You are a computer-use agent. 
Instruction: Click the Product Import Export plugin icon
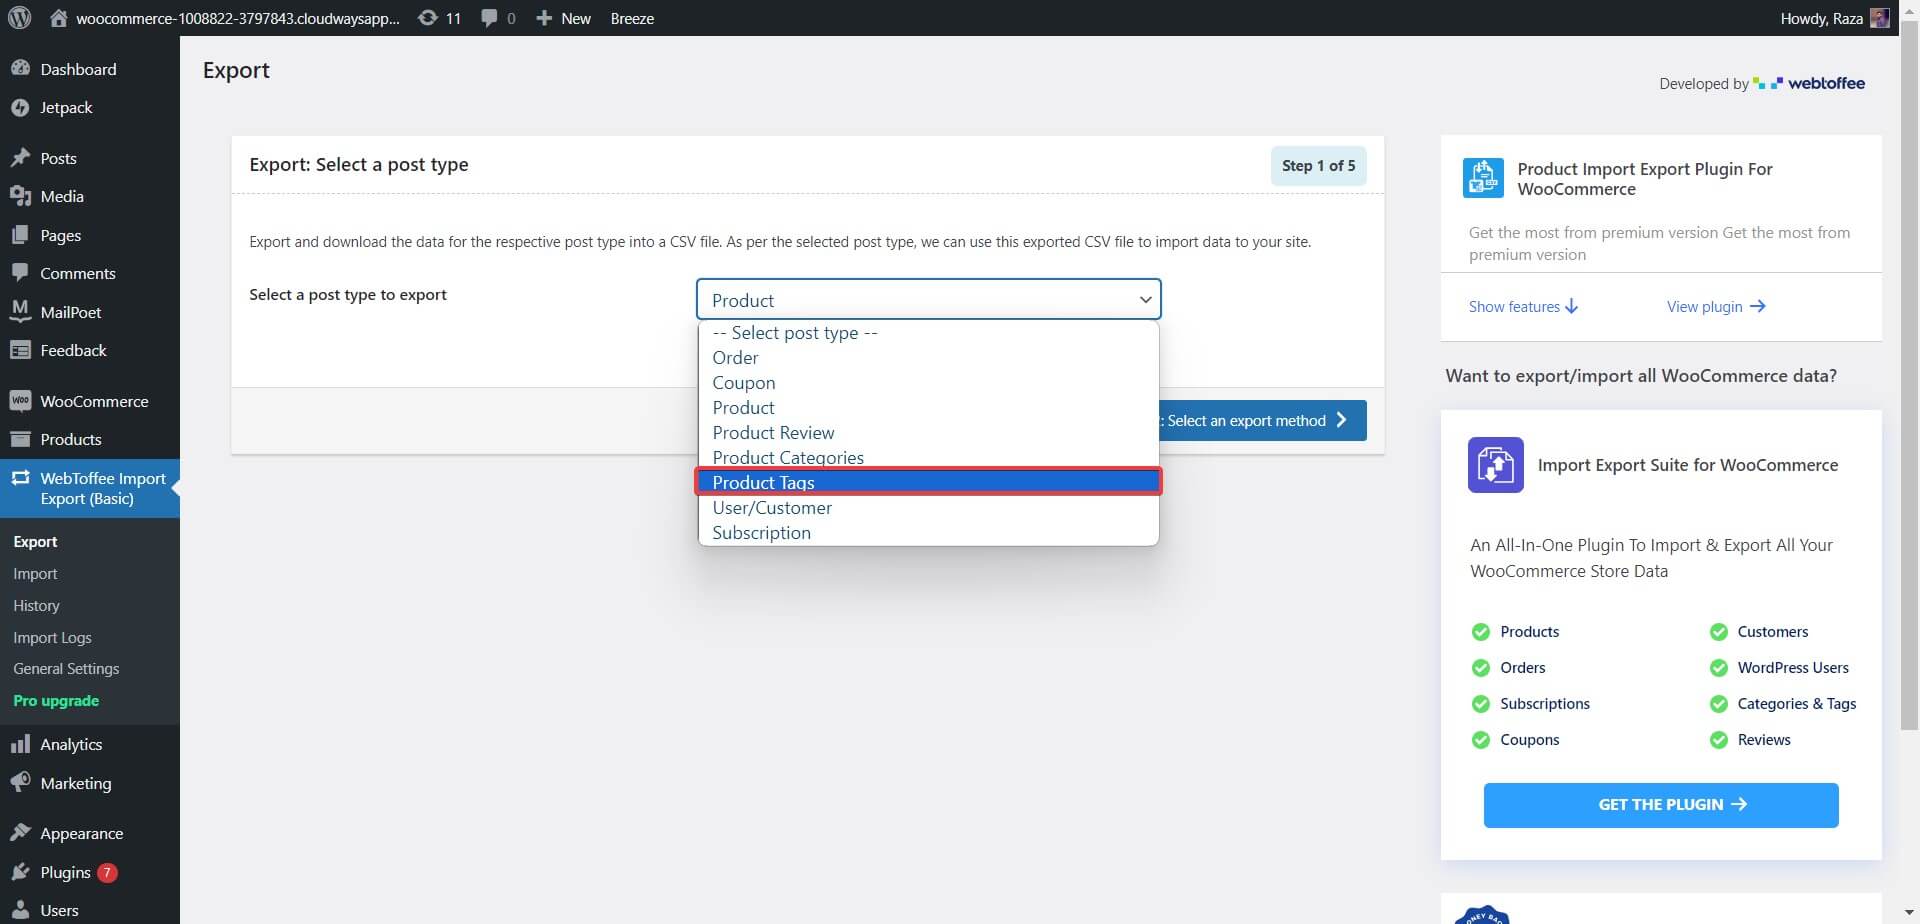(1483, 178)
